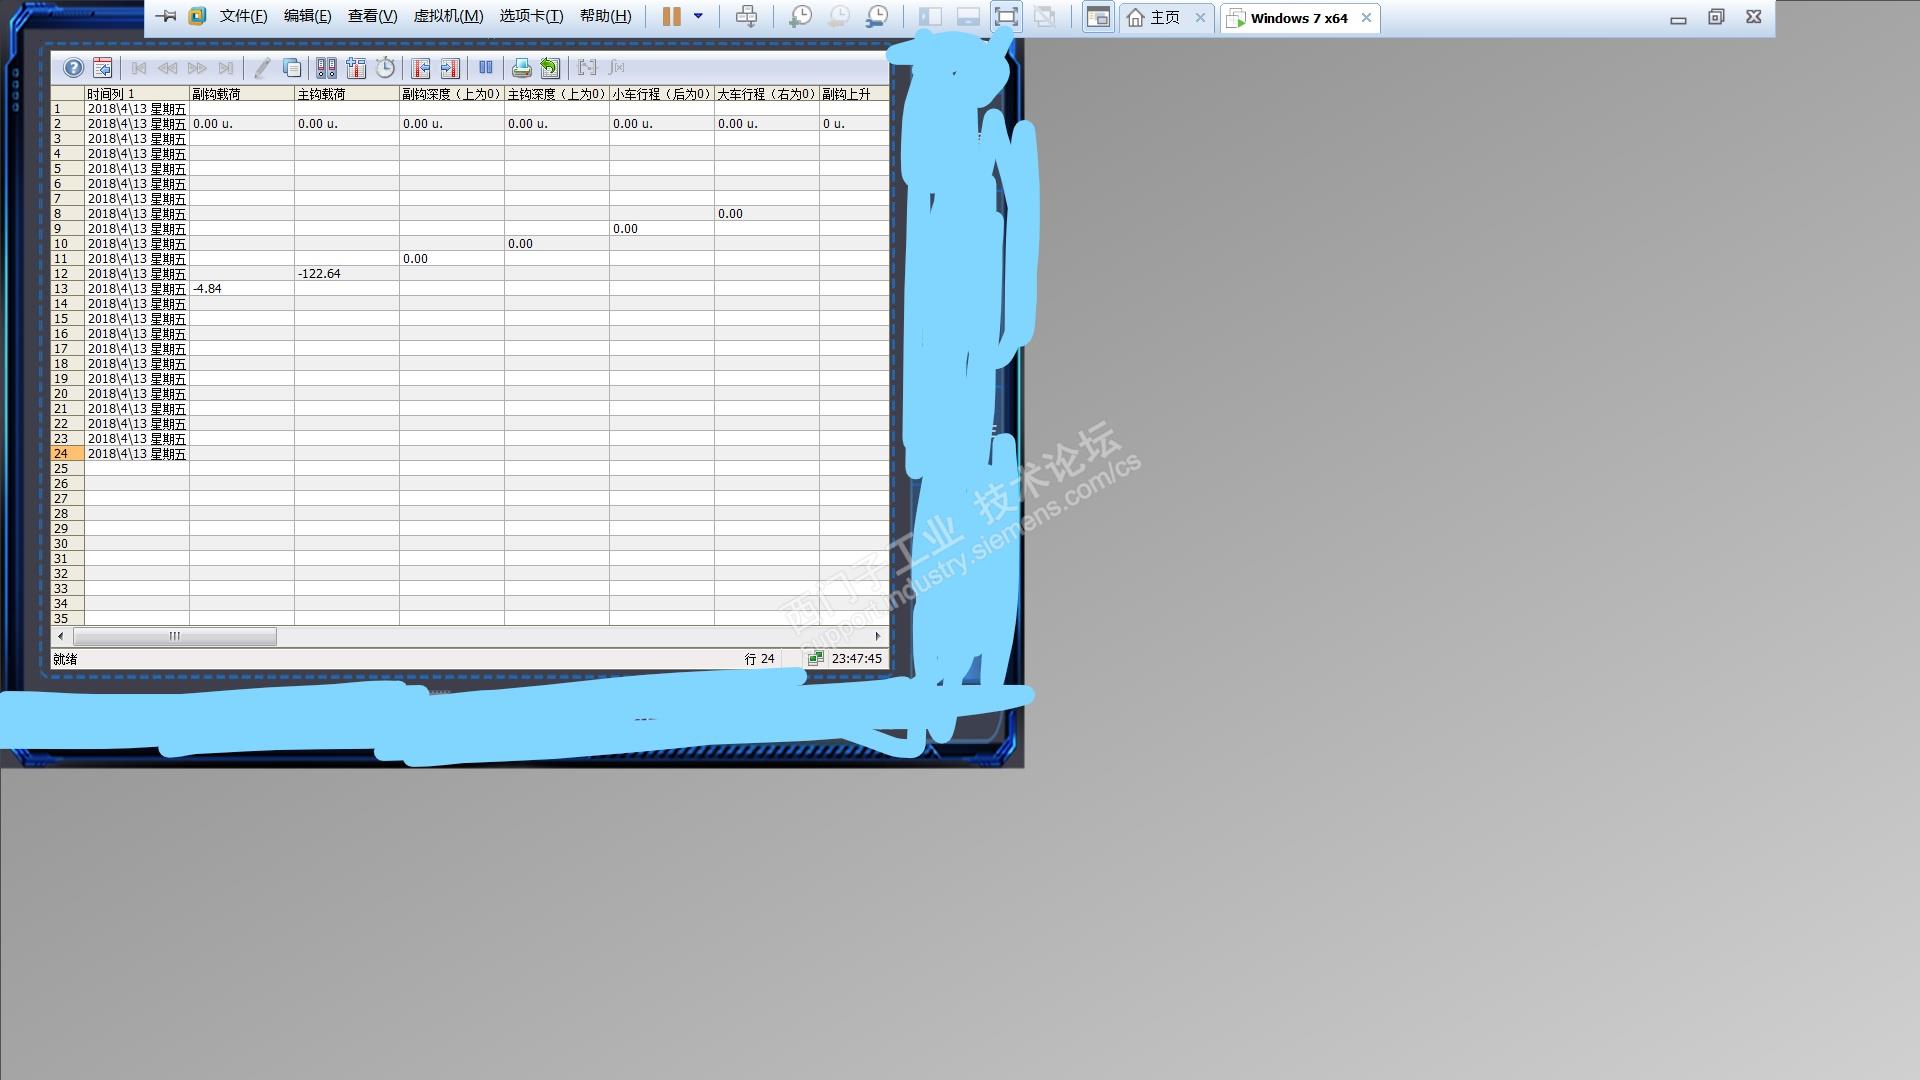Toggle VMware full screen mode
The height and width of the screenshot is (1080, 1920).
coord(1006,17)
